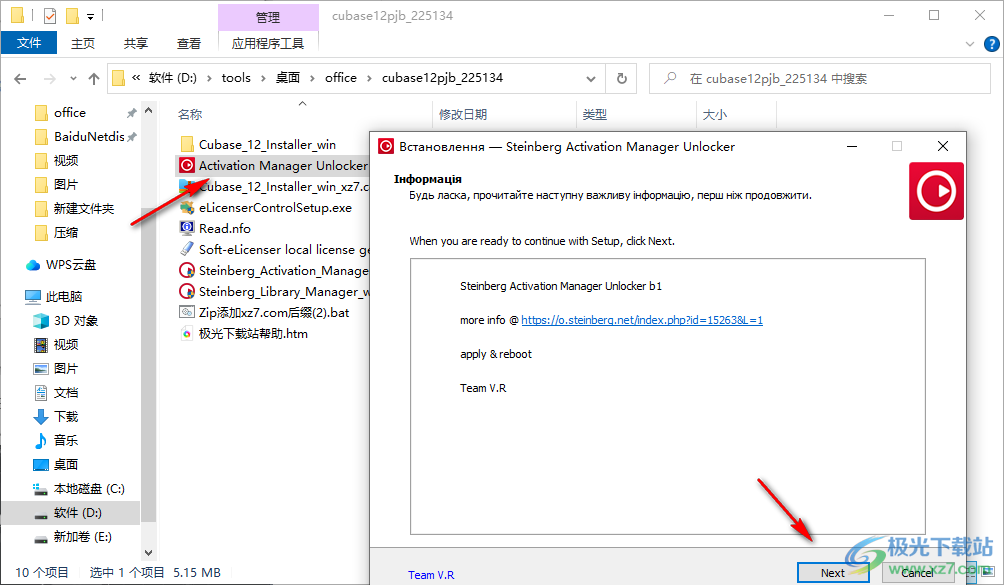Click Next in the Unlocker setup dialog
The height and width of the screenshot is (585, 1004).
click(x=832, y=573)
